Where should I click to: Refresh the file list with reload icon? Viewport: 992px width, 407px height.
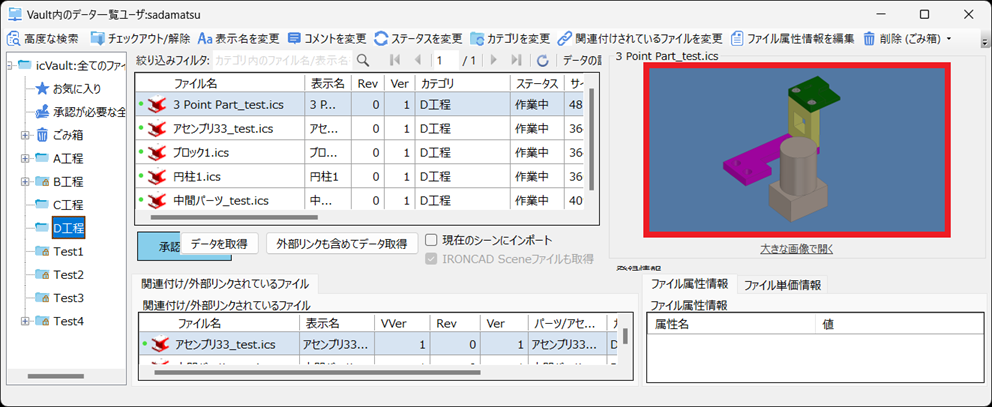click(x=542, y=61)
